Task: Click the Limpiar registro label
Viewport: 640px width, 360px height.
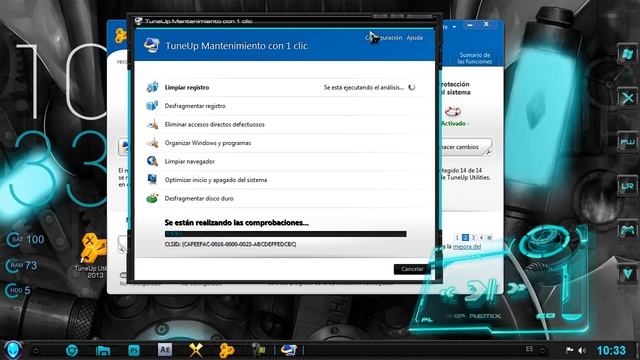Action: pos(187,87)
